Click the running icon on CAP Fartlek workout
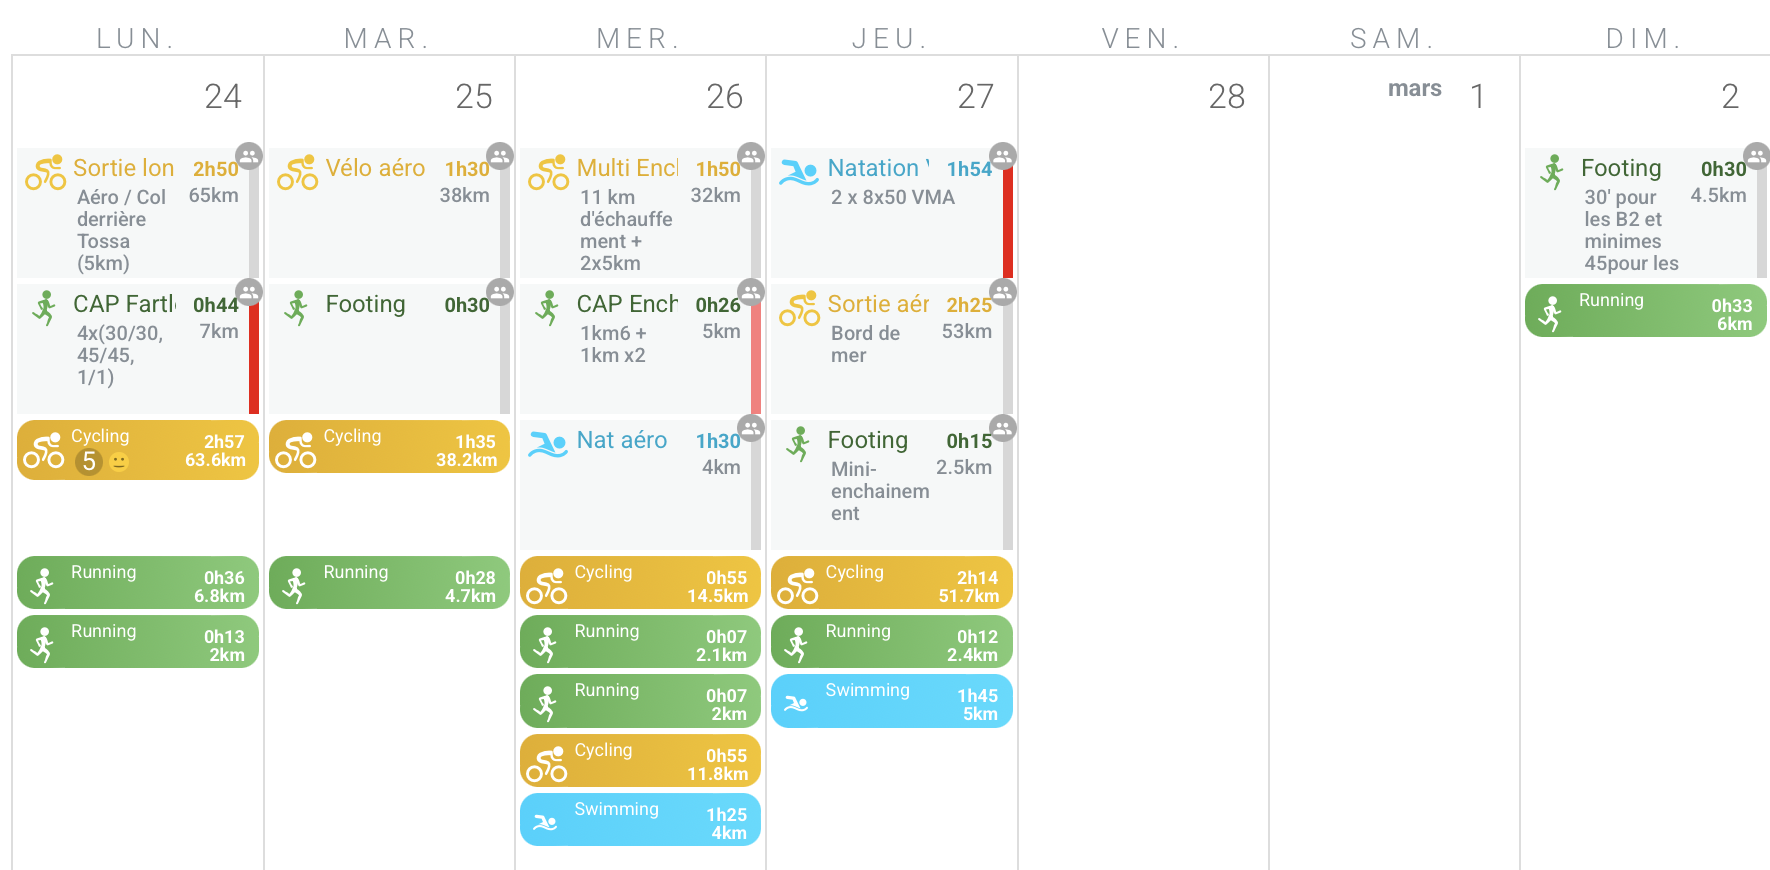 (x=44, y=308)
